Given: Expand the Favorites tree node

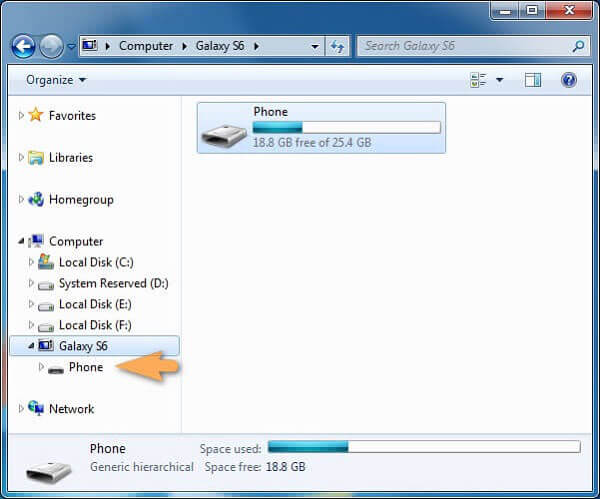Looking at the screenshot, I should click(21, 115).
